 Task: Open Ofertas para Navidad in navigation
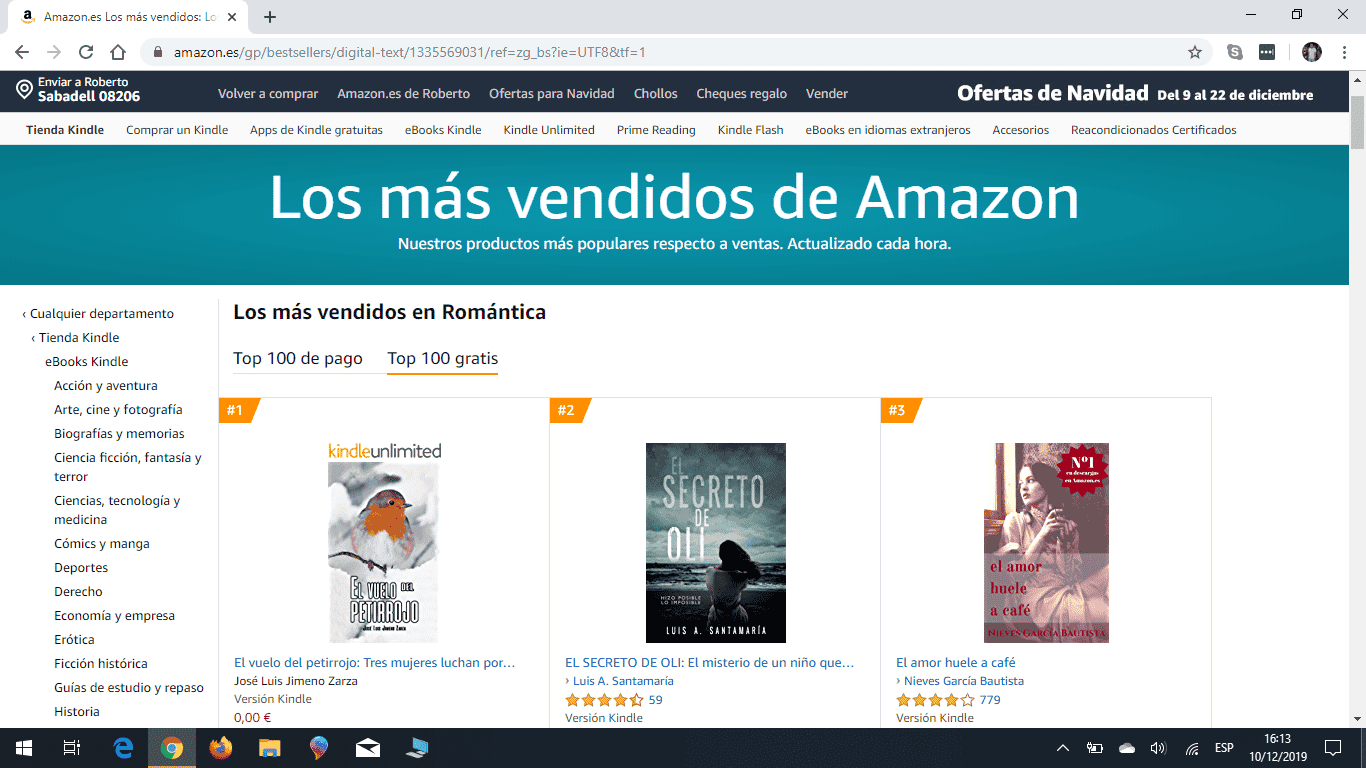point(552,94)
